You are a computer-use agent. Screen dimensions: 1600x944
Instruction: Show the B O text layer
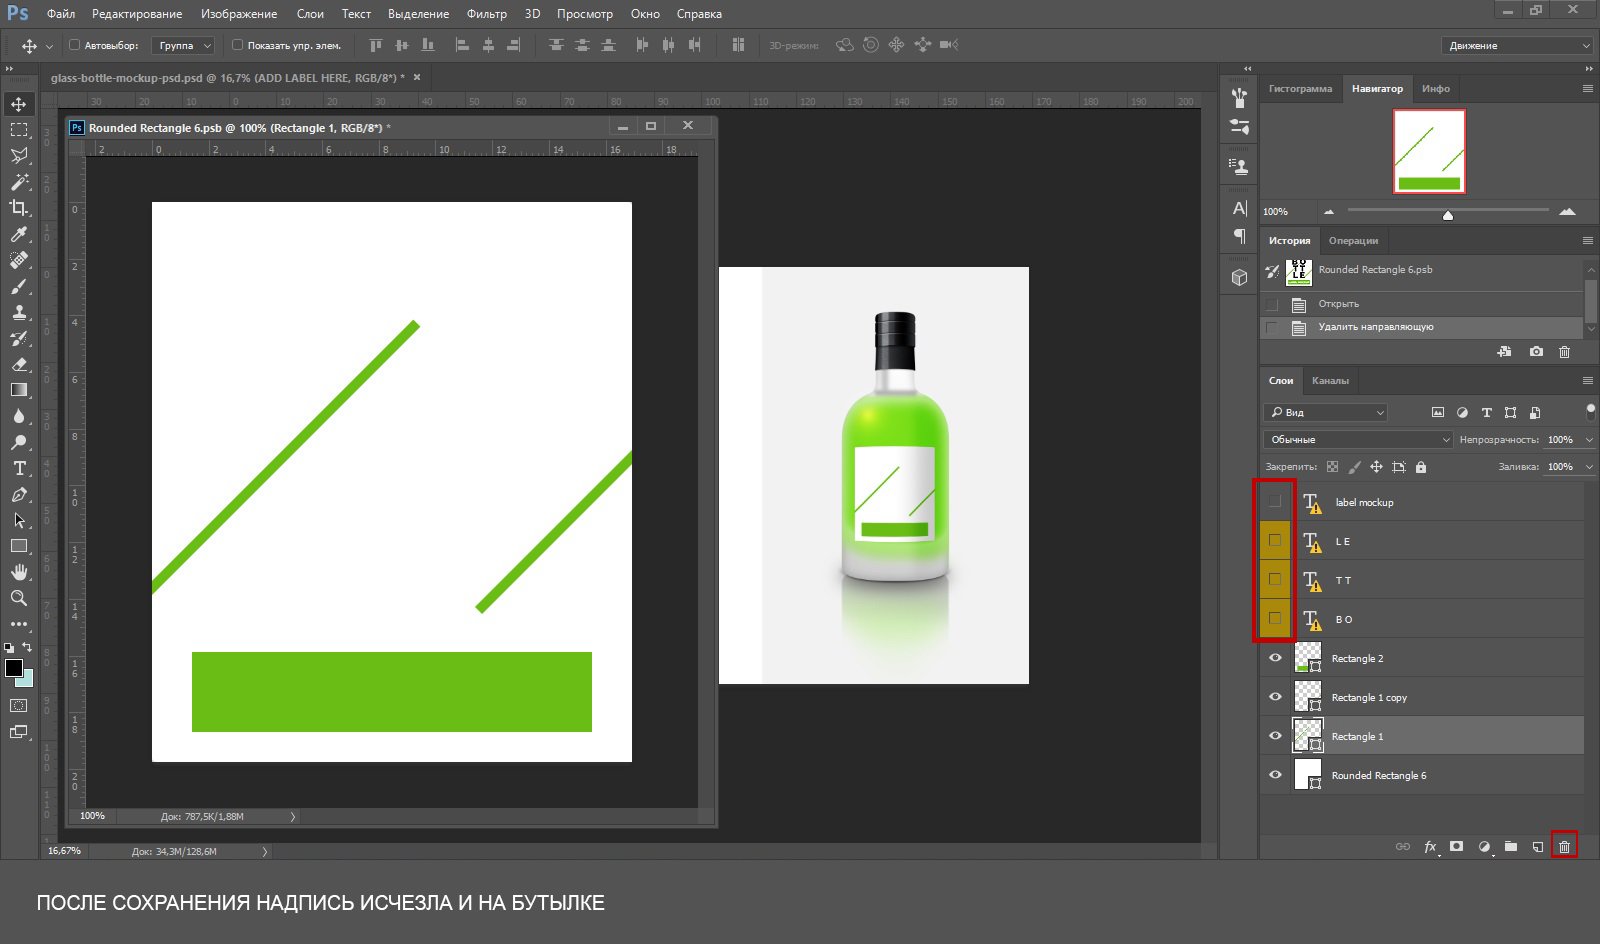pos(1275,618)
